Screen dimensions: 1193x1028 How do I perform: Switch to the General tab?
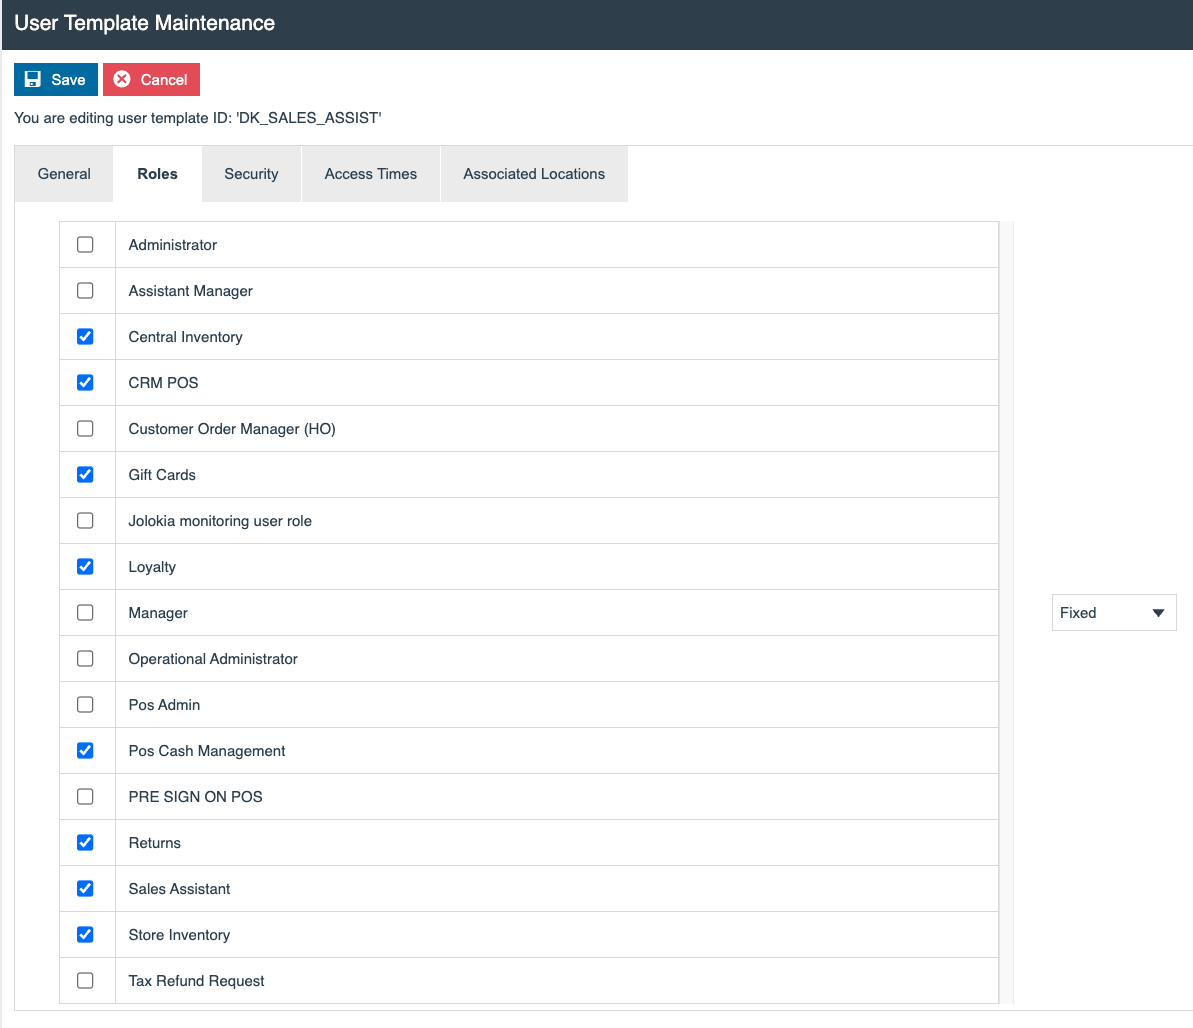[x=64, y=174]
